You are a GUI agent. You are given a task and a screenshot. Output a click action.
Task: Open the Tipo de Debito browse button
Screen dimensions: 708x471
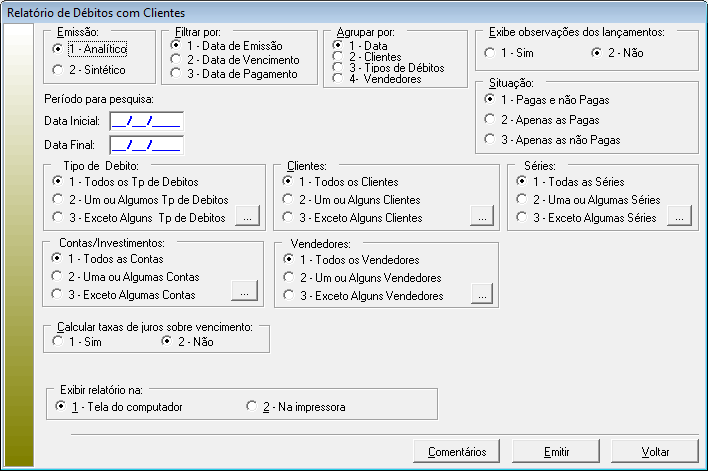click(x=246, y=217)
